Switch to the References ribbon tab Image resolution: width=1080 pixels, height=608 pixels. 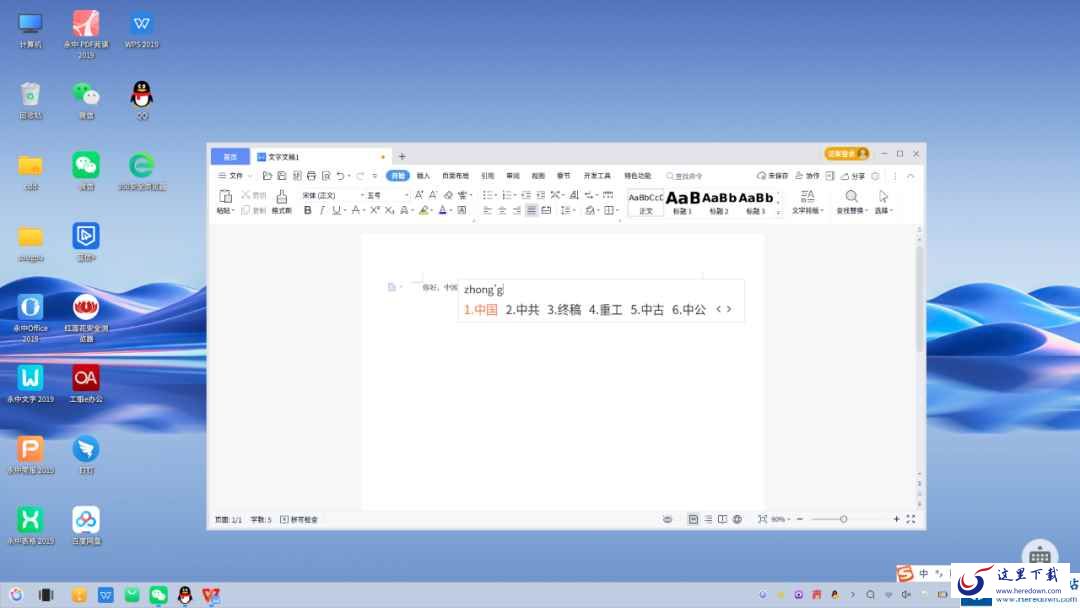[x=488, y=176]
